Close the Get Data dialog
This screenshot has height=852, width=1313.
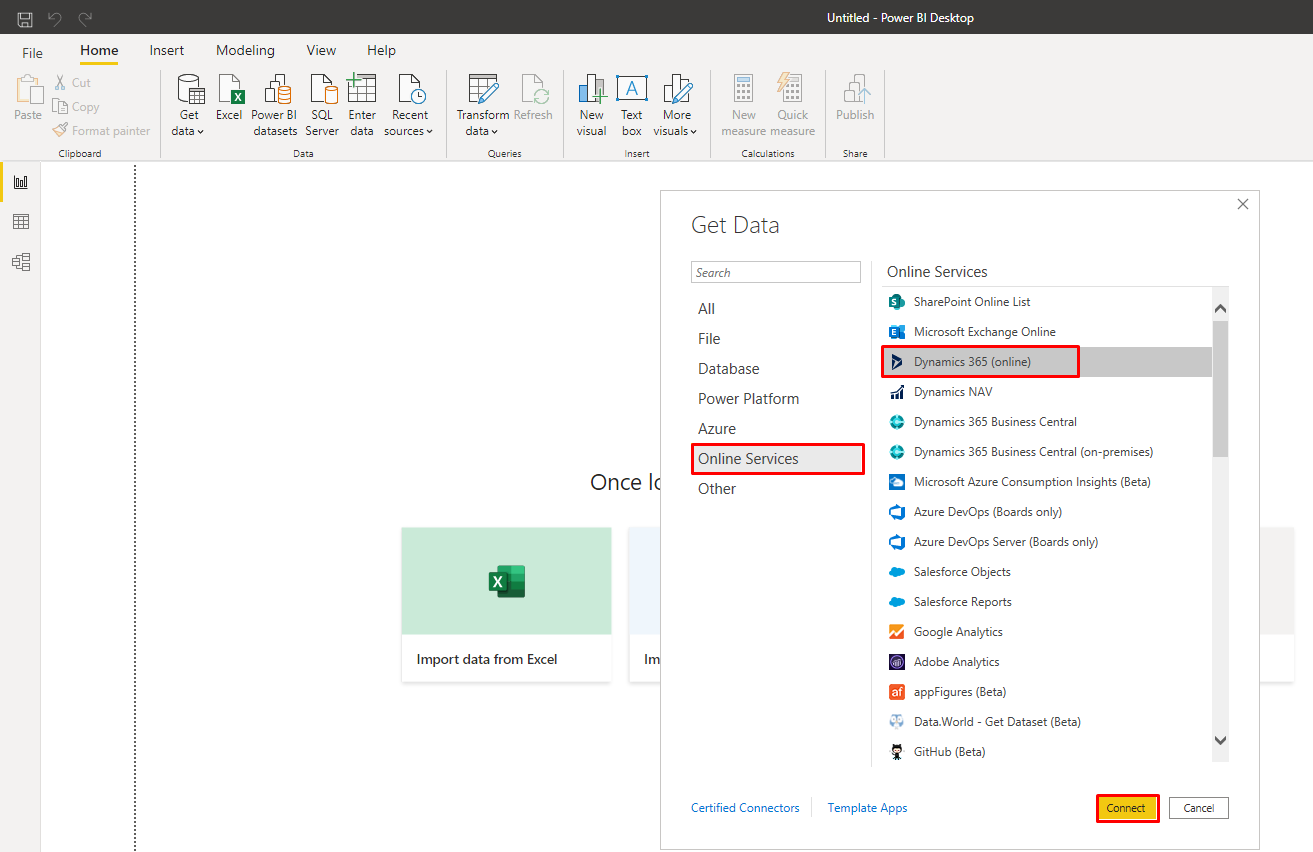1243,204
